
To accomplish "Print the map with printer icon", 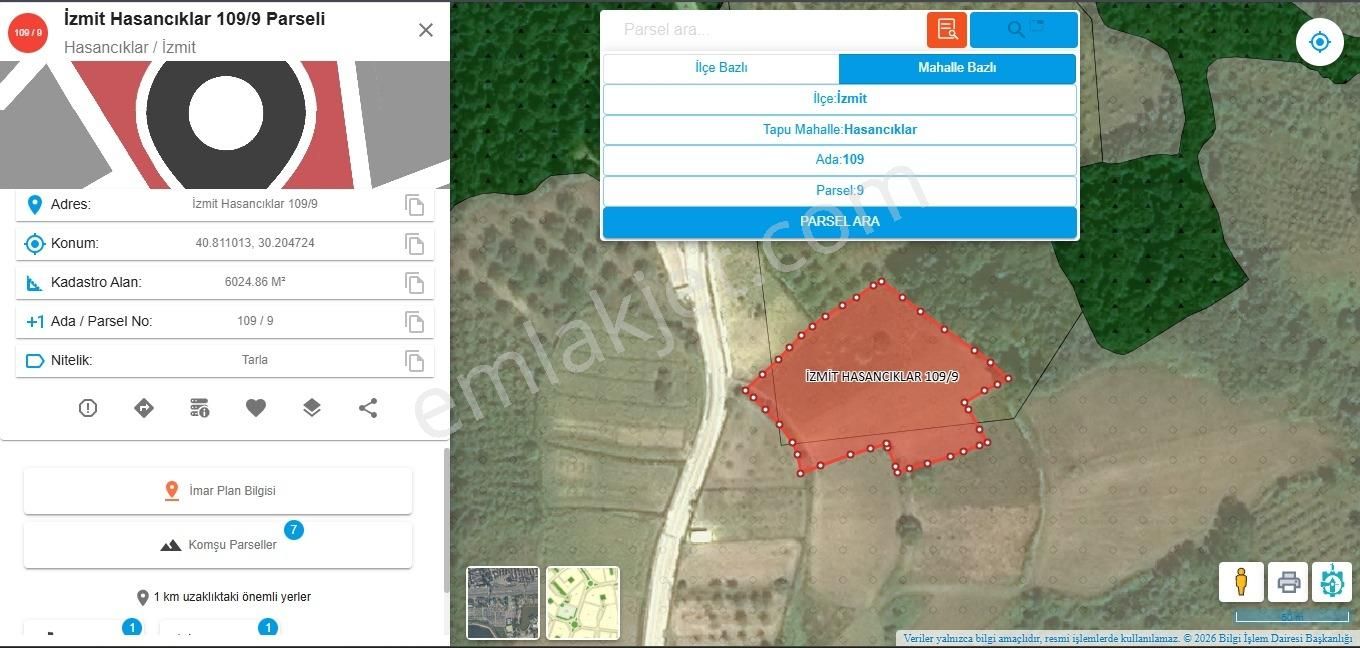I will (1288, 581).
